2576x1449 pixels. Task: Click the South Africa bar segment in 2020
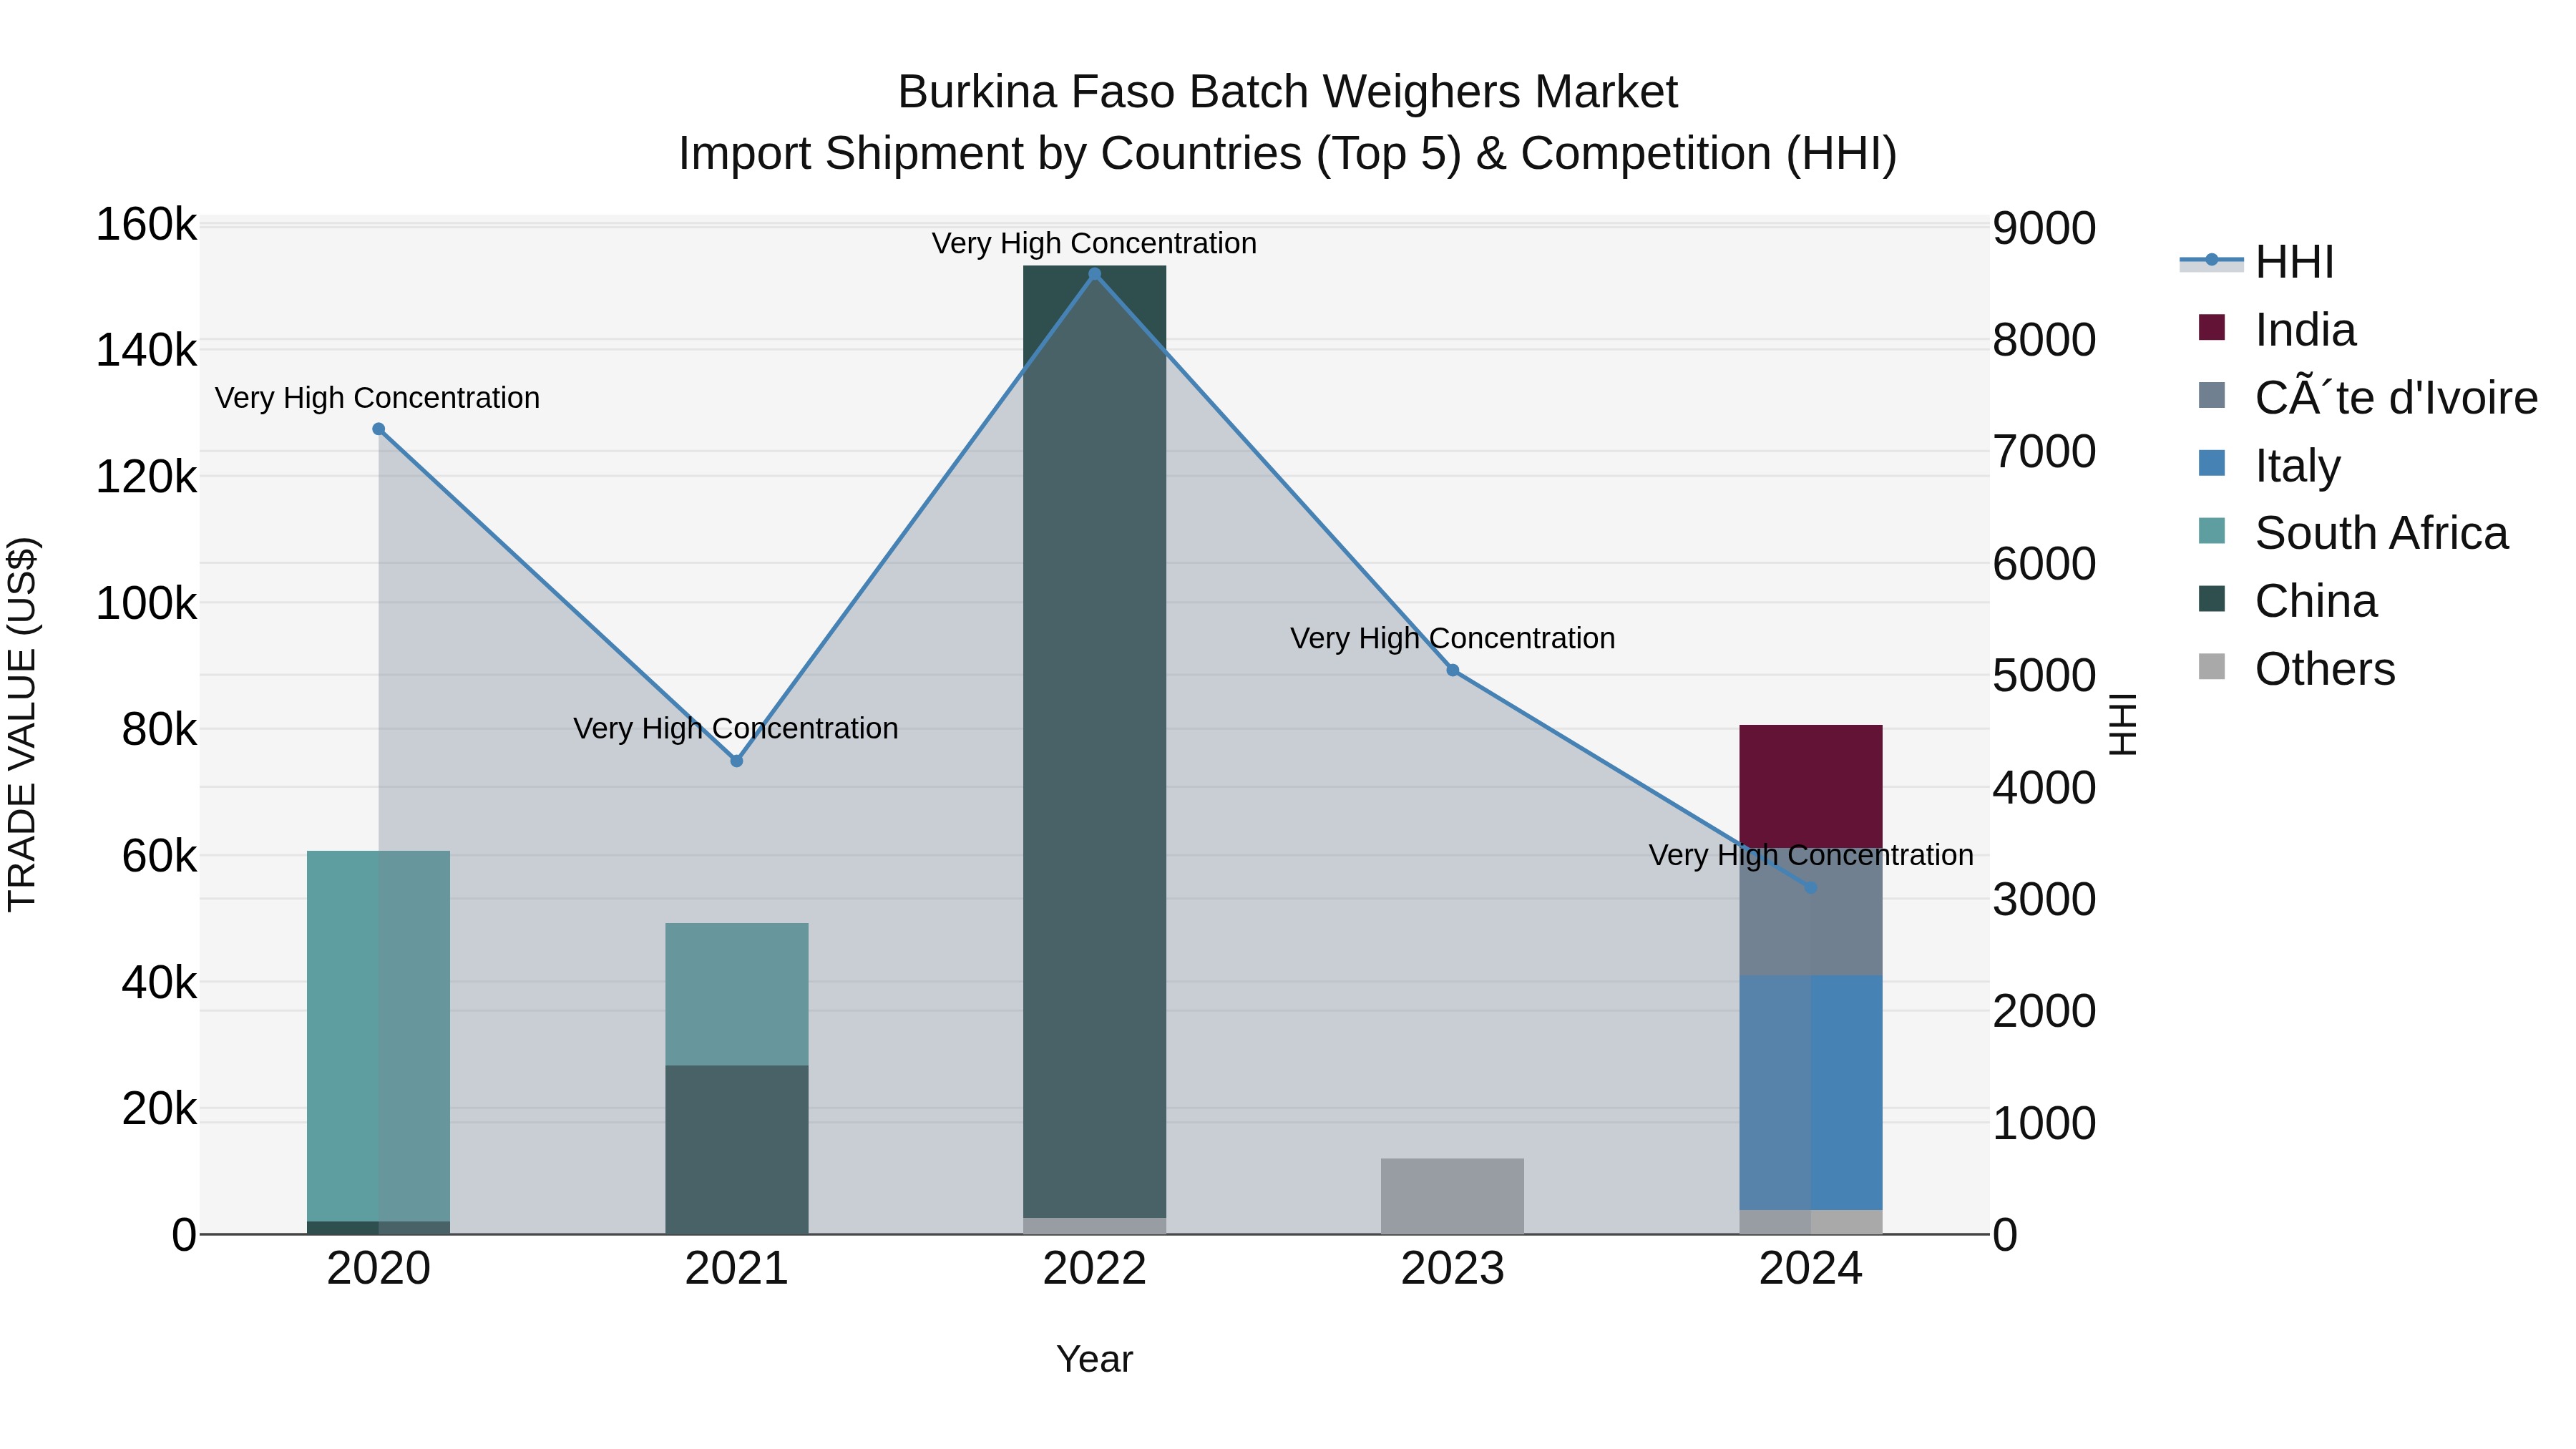tap(379, 1036)
